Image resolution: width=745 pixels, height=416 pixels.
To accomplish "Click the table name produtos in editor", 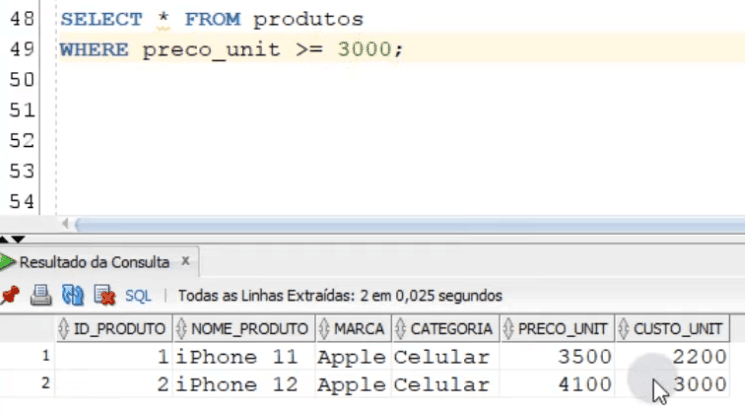I will 308,19.
